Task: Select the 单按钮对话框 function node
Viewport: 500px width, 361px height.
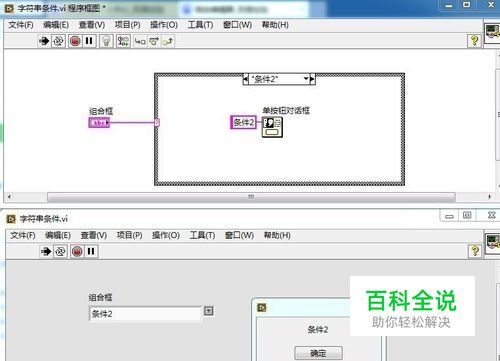Action: click(272, 127)
